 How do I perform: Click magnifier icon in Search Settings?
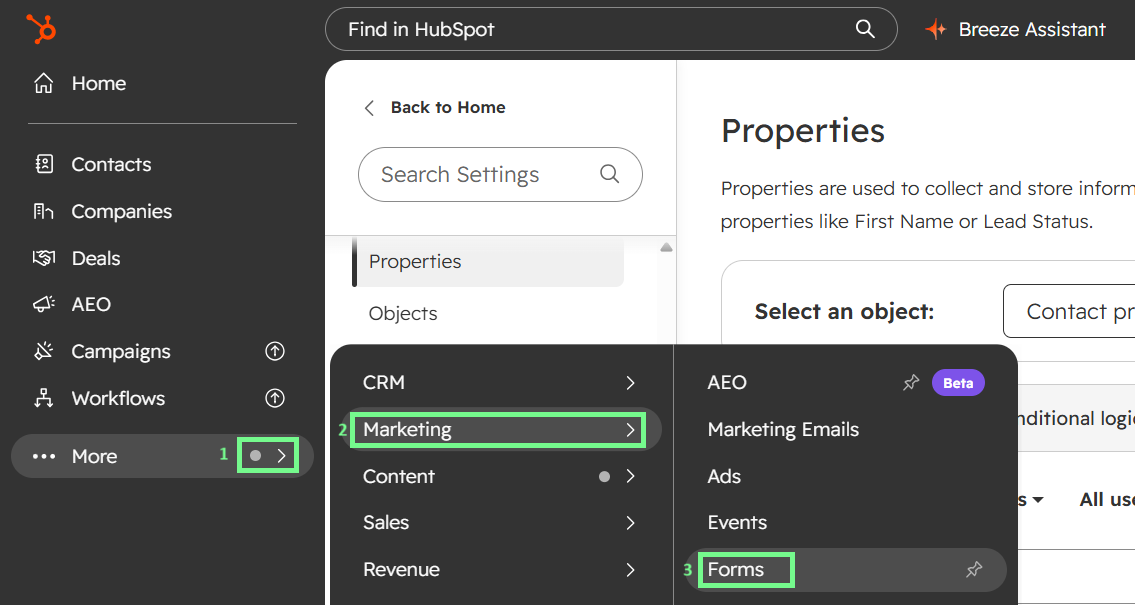[x=609, y=174]
